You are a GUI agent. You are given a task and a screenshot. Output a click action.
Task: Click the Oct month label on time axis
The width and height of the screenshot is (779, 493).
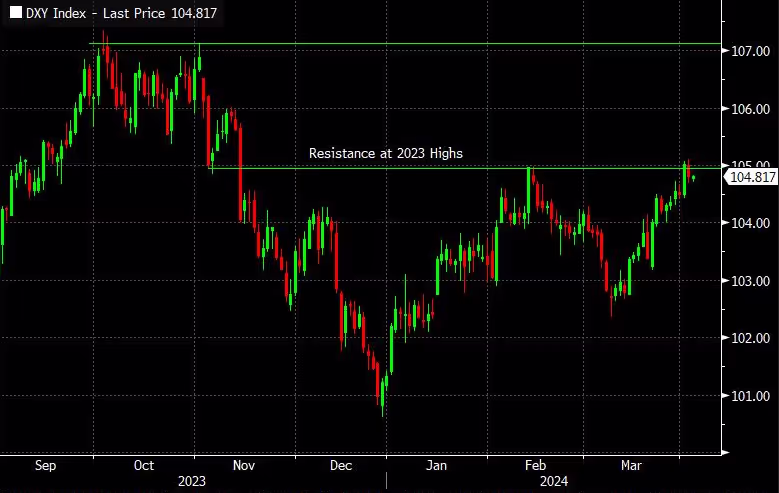click(144, 466)
